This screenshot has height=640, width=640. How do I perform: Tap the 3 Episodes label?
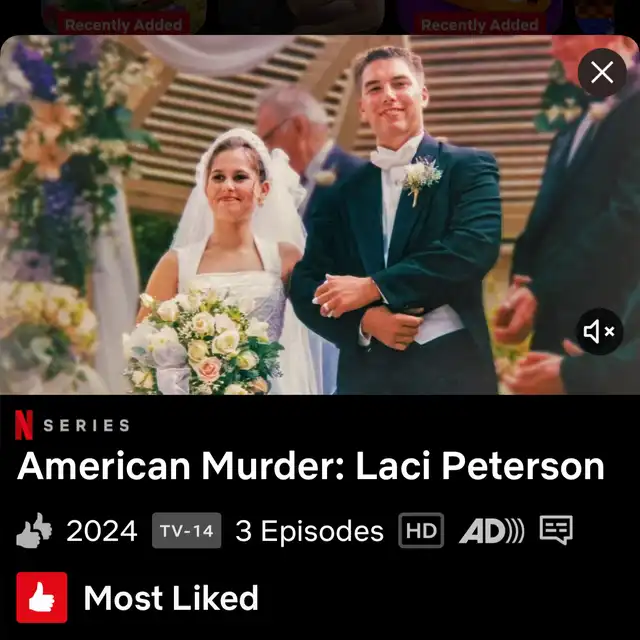[309, 531]
